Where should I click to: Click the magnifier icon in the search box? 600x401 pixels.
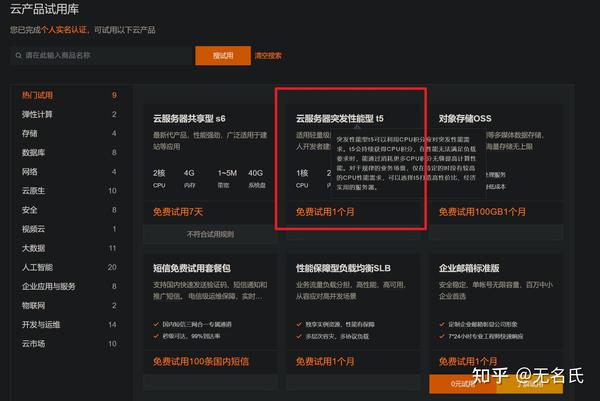coord(18,55)
